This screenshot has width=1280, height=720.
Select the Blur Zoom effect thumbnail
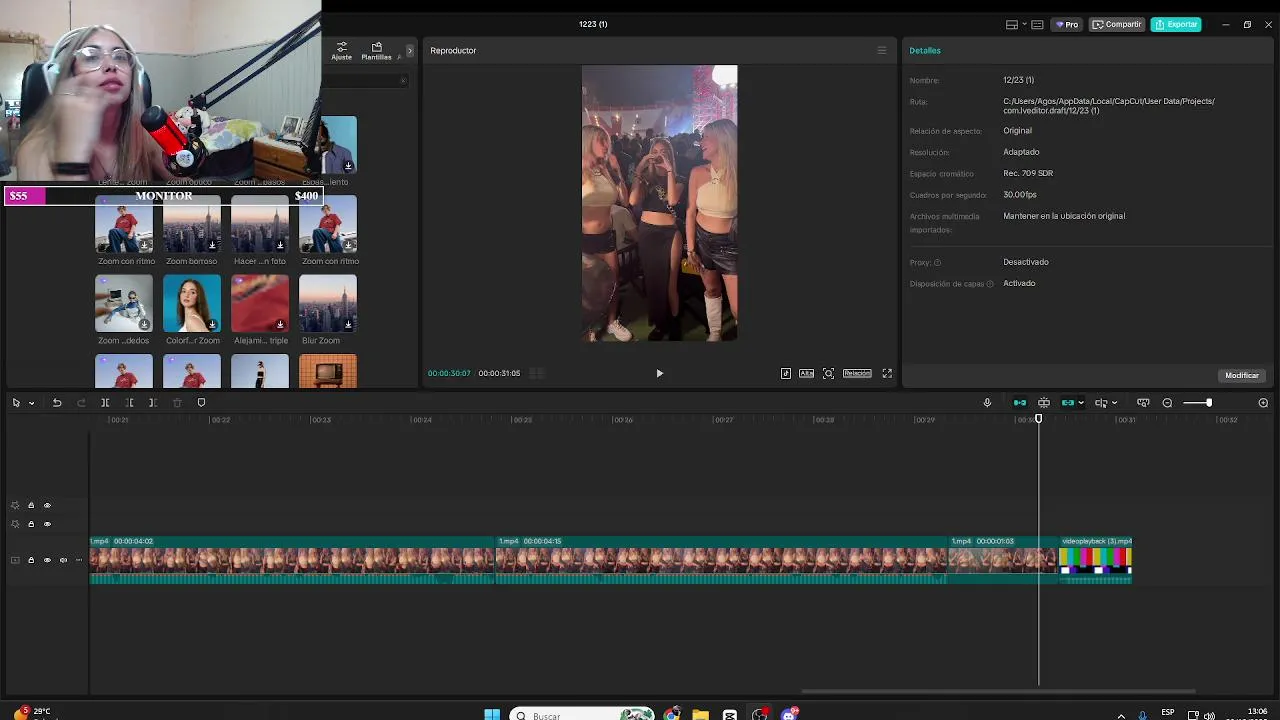(327, 303)
